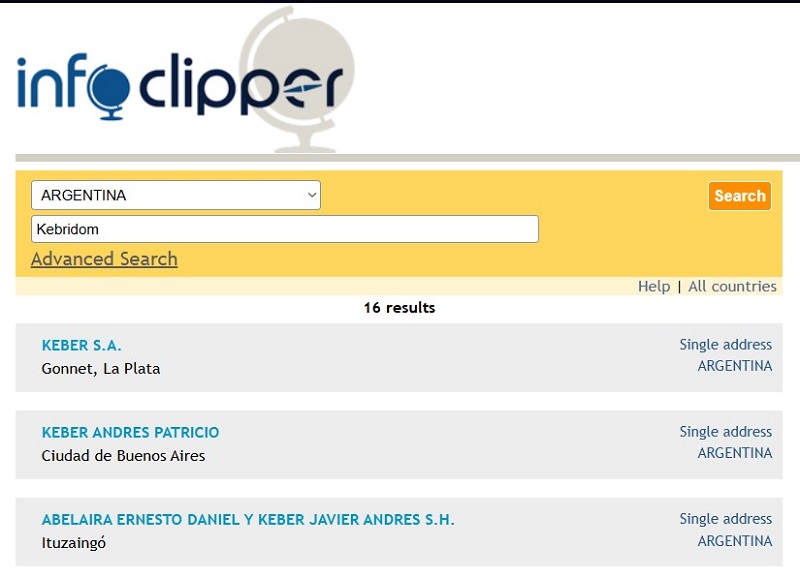
Task: Click the orange Search button
Action: [x=740, y=196]
